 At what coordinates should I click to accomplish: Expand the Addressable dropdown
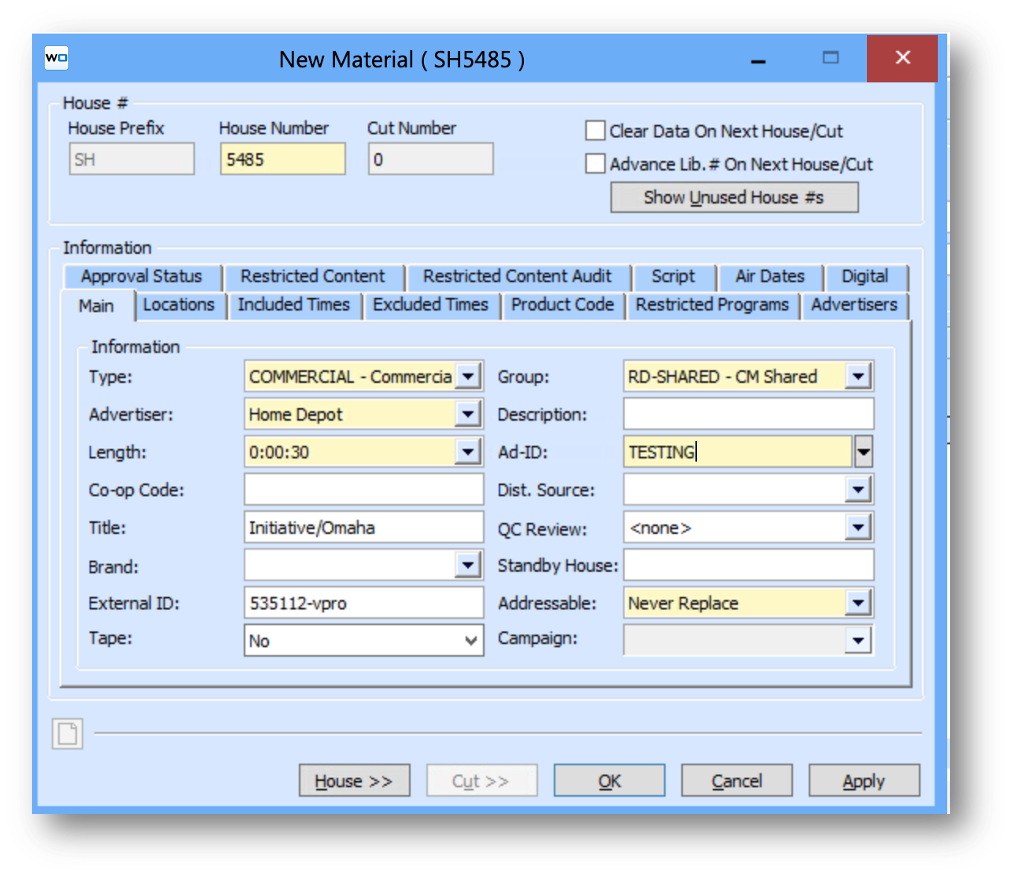pyautogui.click(x=858, y=603)
